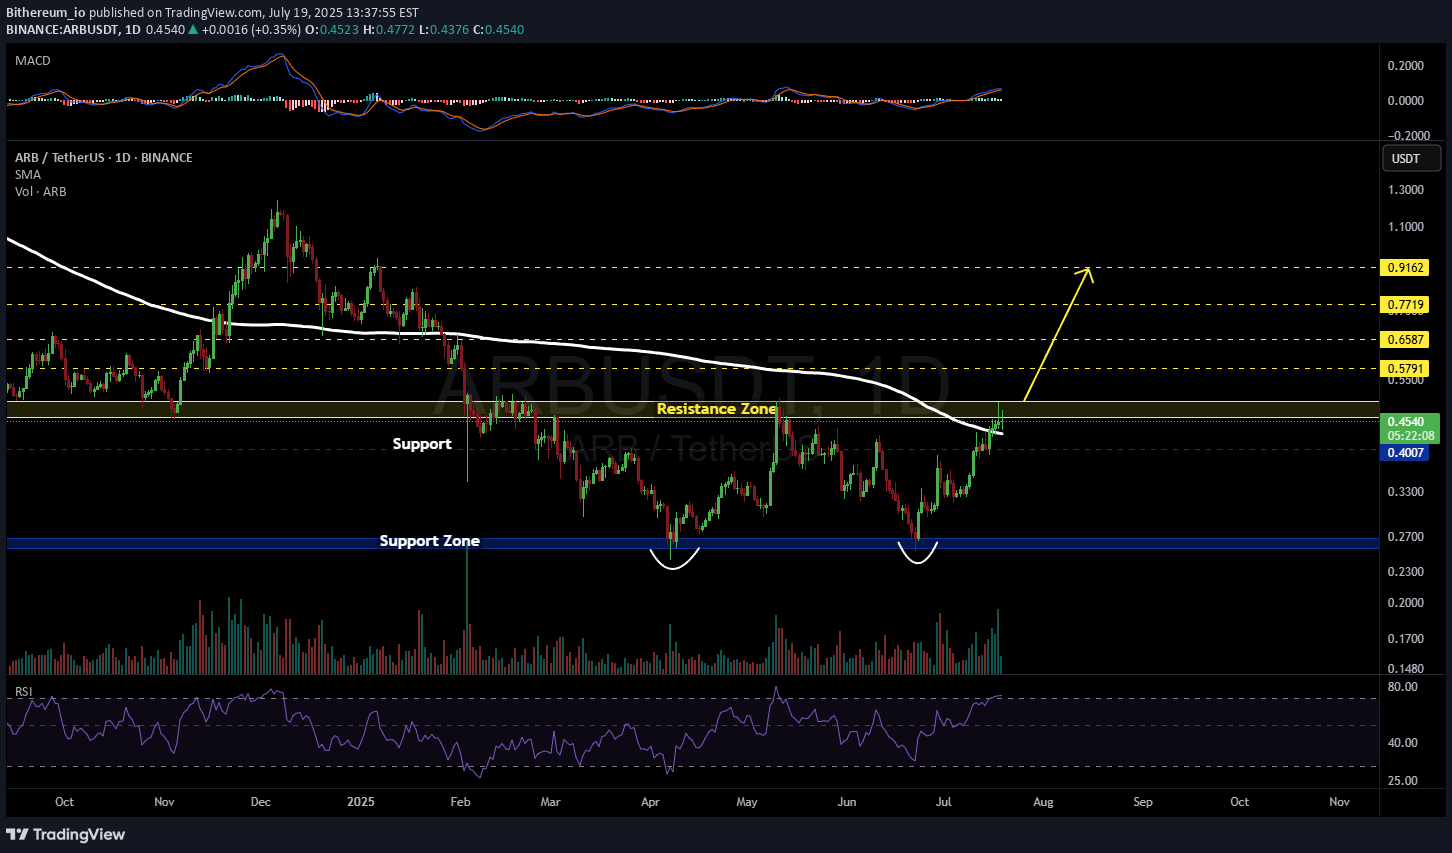The width and height of the screenshot is (1452, 853).
Task: Click the RSI 25.00 scale value
Action: (x=1403, y=781)
